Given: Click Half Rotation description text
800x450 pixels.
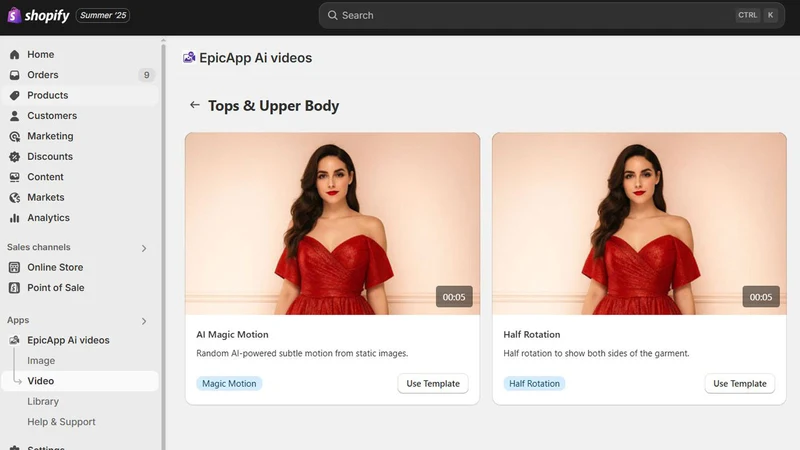Looking at the screenshot, I should pos(596,353).
